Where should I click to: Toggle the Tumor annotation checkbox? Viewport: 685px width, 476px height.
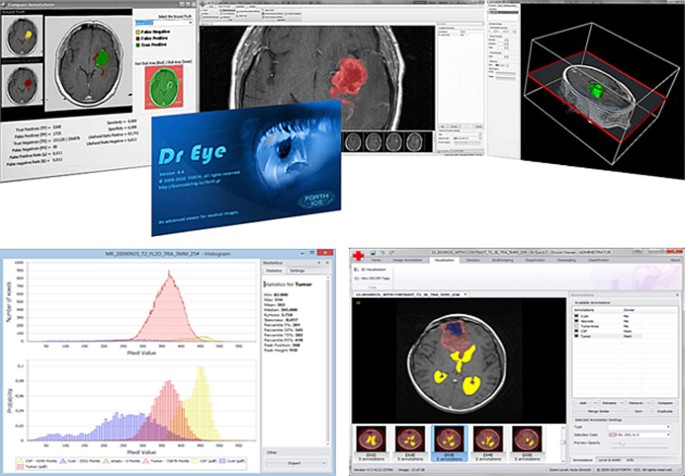click(576, 336)
